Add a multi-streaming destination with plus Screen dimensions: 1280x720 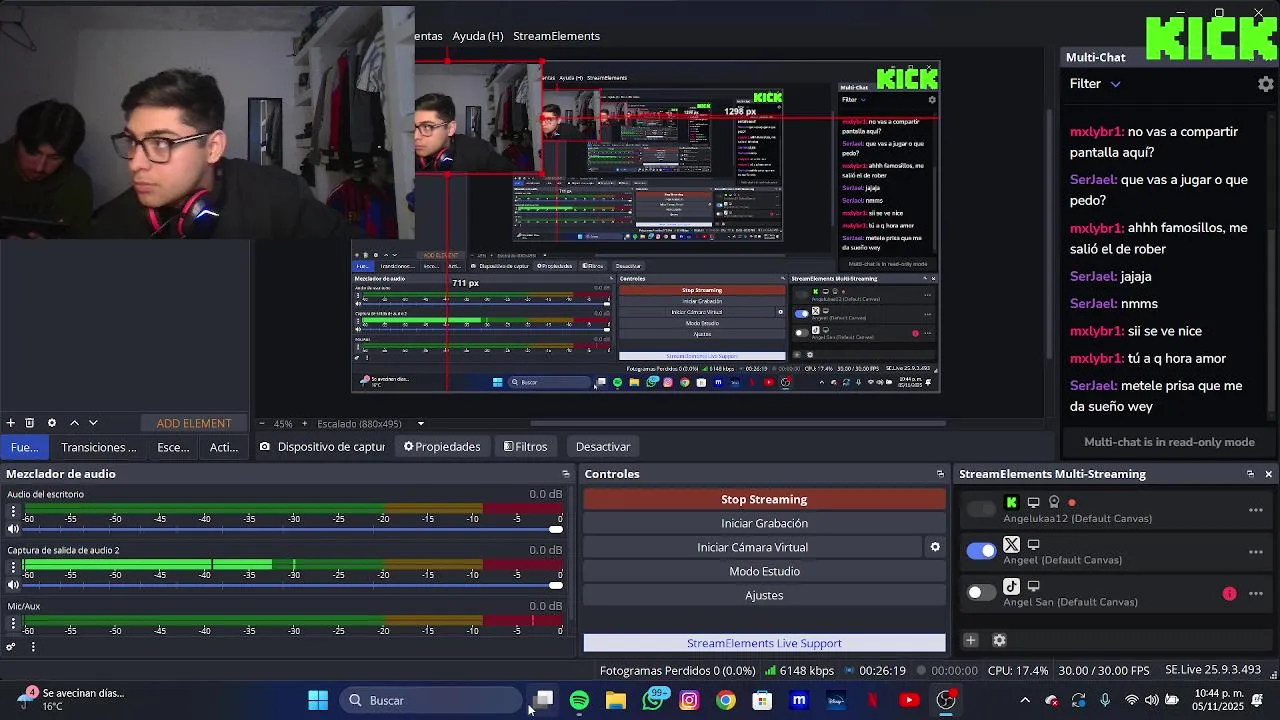tap(970, 640)
